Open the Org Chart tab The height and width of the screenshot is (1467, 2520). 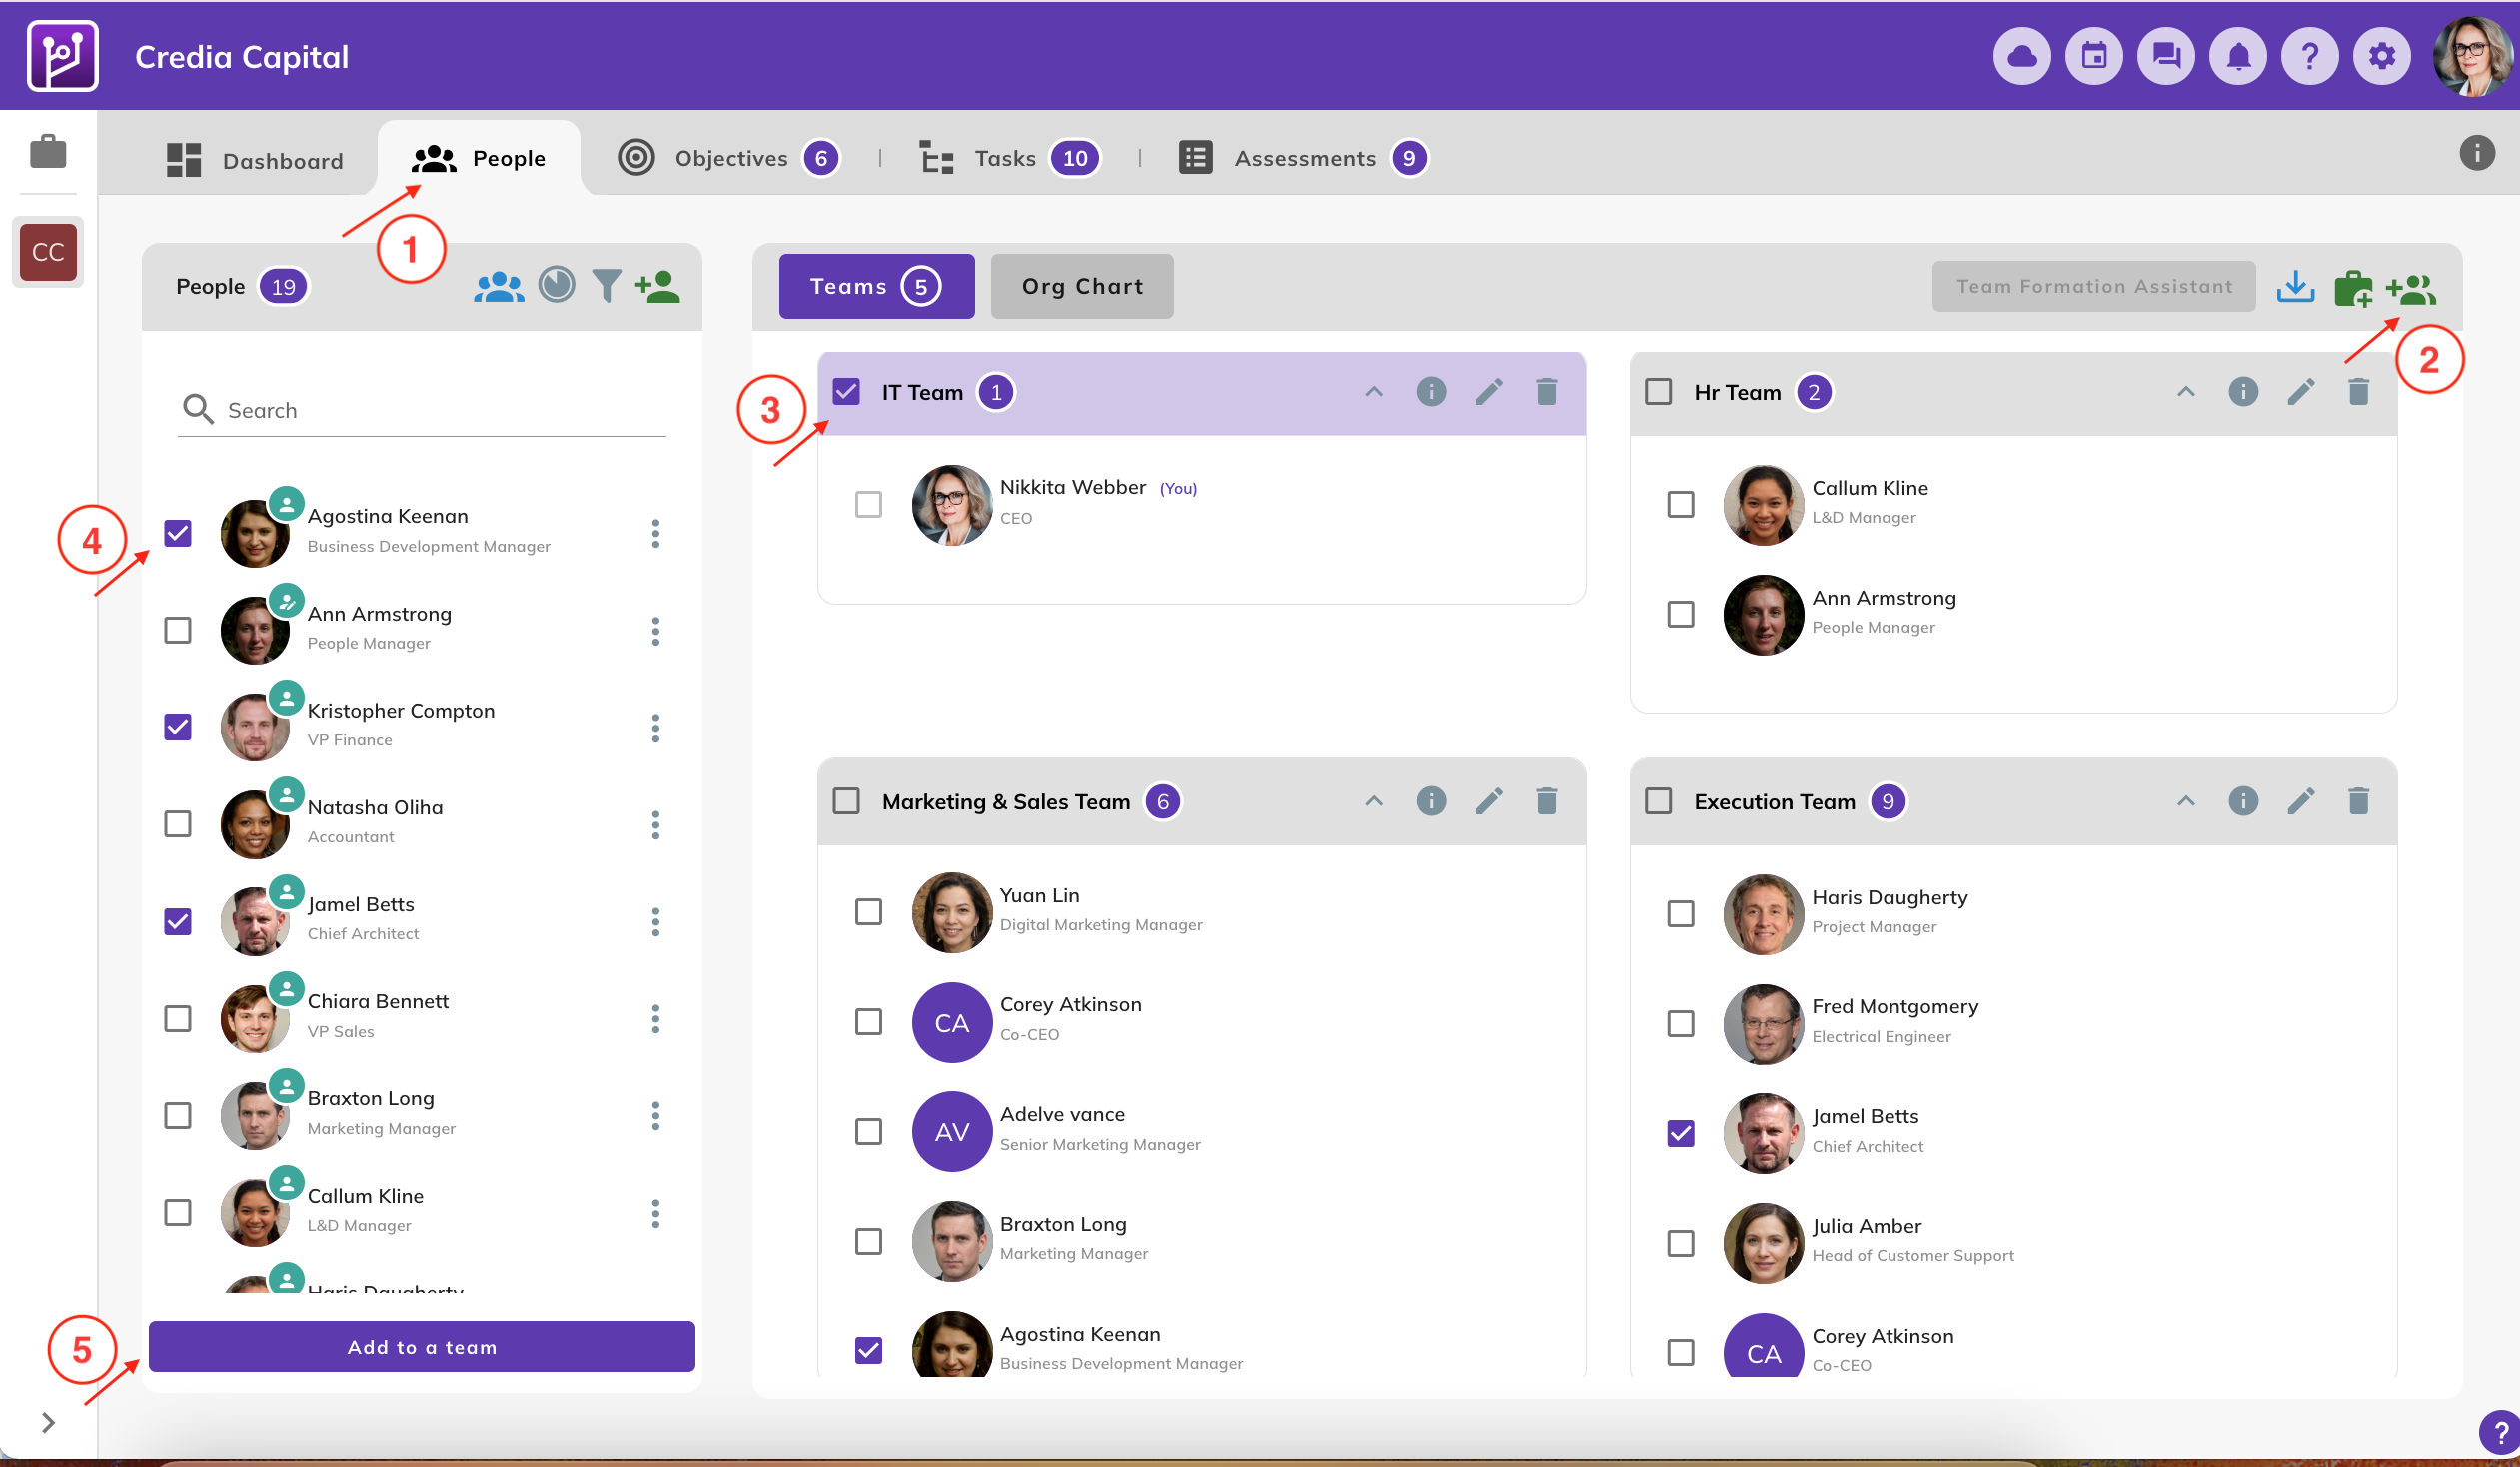(1082, 287)
